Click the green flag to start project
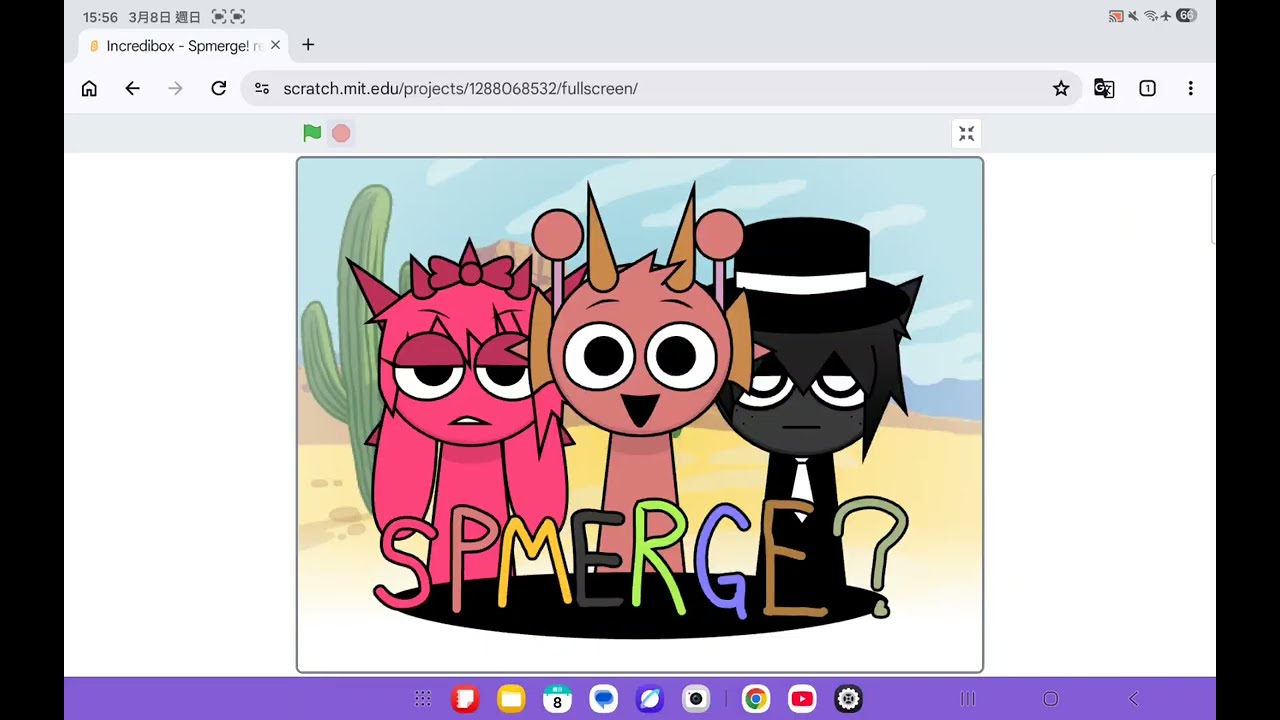 [x=312, y=133]
